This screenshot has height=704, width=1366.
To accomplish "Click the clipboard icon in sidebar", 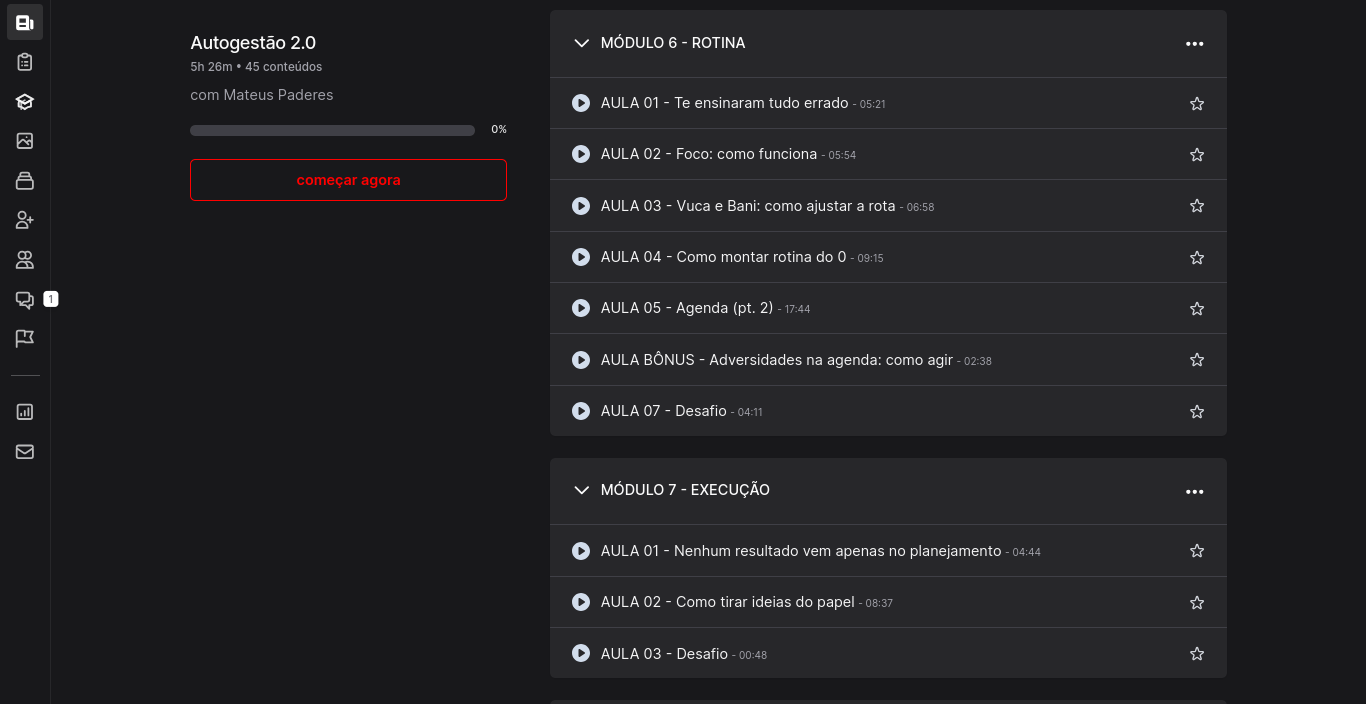I will (25, 62).
